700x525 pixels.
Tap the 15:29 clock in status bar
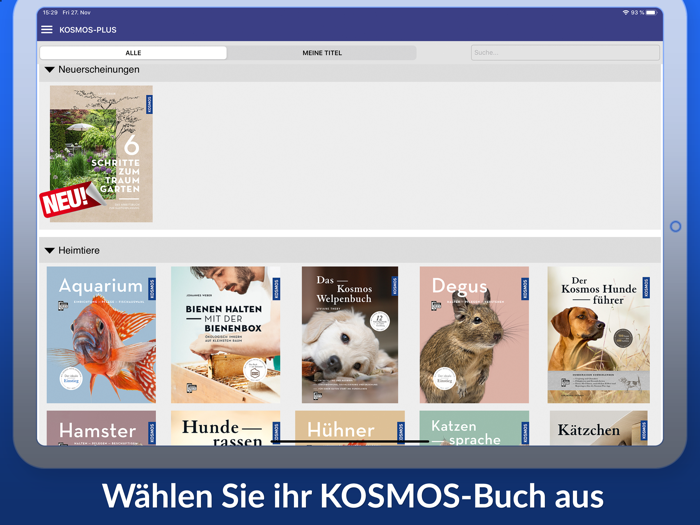pos(50,12)
